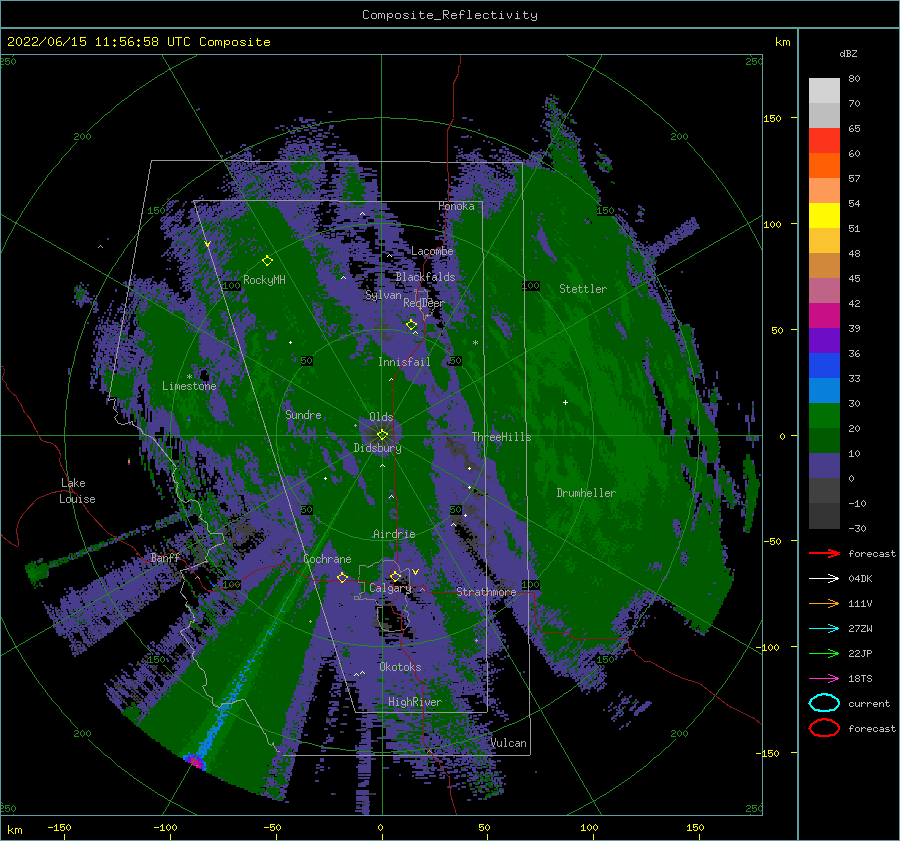Click the 39 dBZ purple color swatch
This screenshot has width=900, height=841.
824,341
